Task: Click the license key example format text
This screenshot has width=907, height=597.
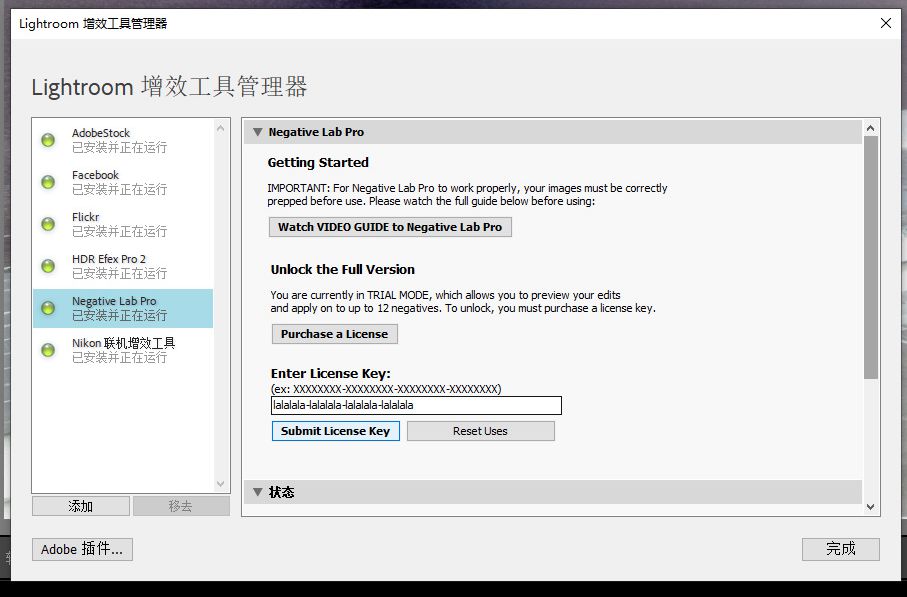Action: click(386, 389)
